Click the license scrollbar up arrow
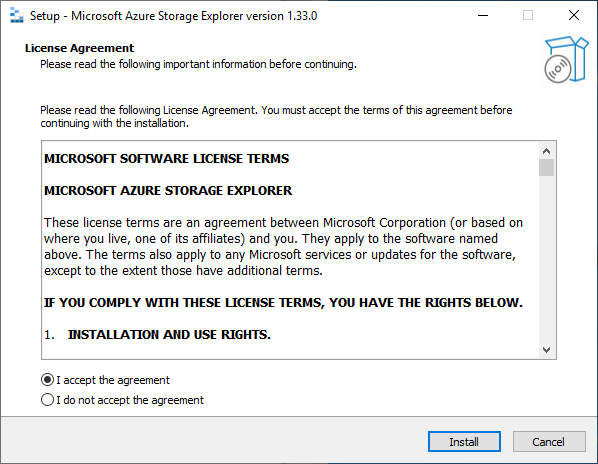Viewport: 598px width, 464px height. (x=546, y=151)
